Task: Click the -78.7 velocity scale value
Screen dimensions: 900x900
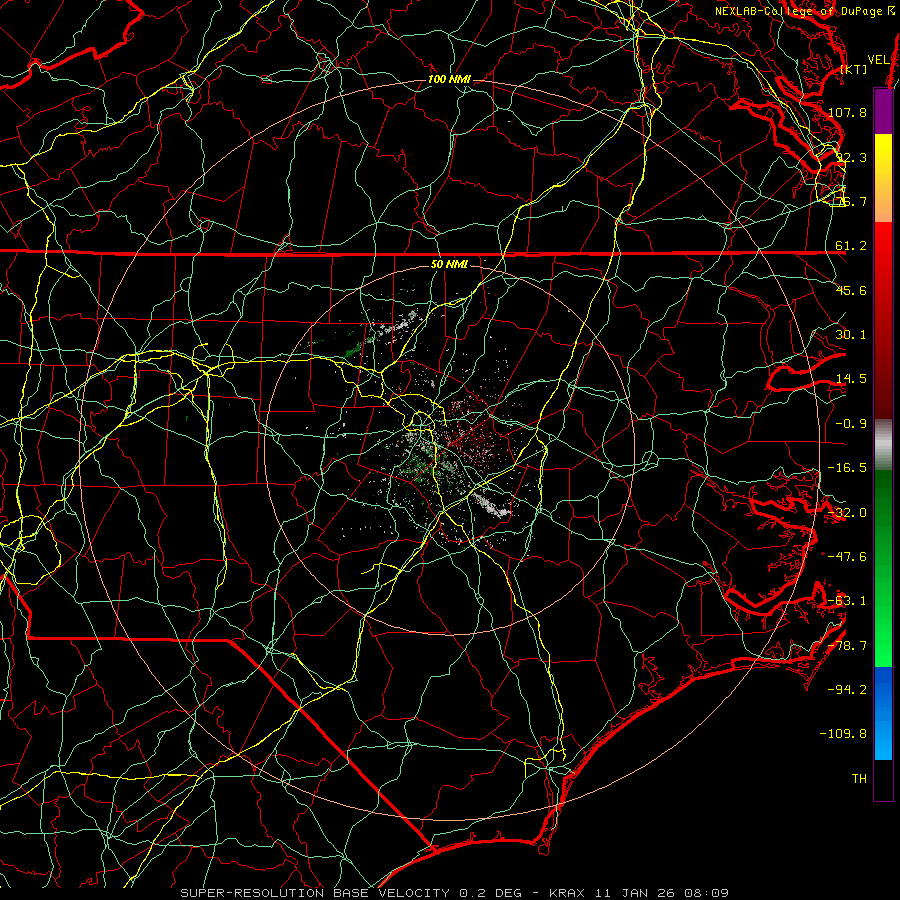Action: (848, 646)
